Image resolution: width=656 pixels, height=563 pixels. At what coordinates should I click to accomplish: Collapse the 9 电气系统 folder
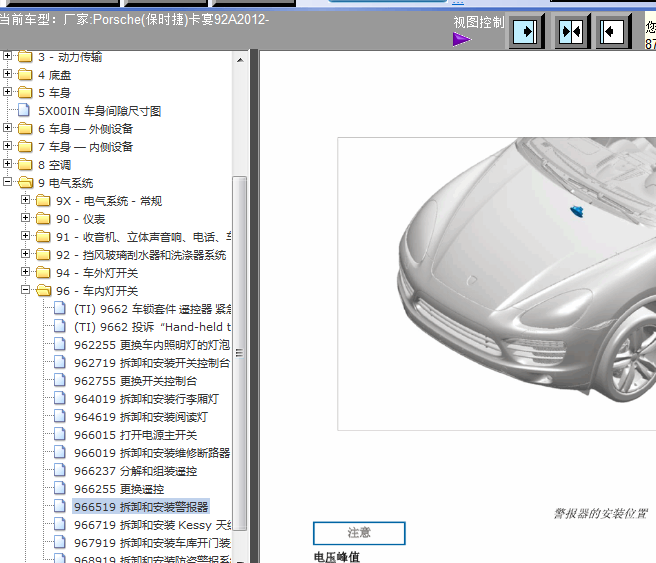point(7,182)
